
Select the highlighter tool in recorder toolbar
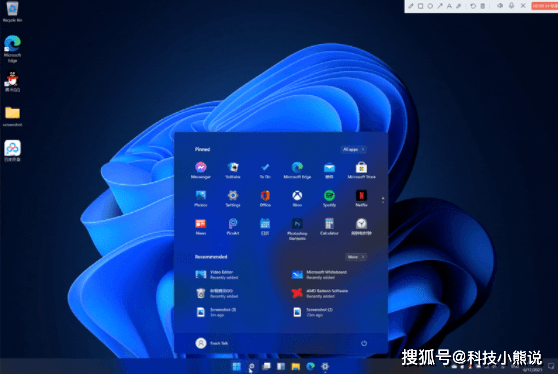(459, 6)
